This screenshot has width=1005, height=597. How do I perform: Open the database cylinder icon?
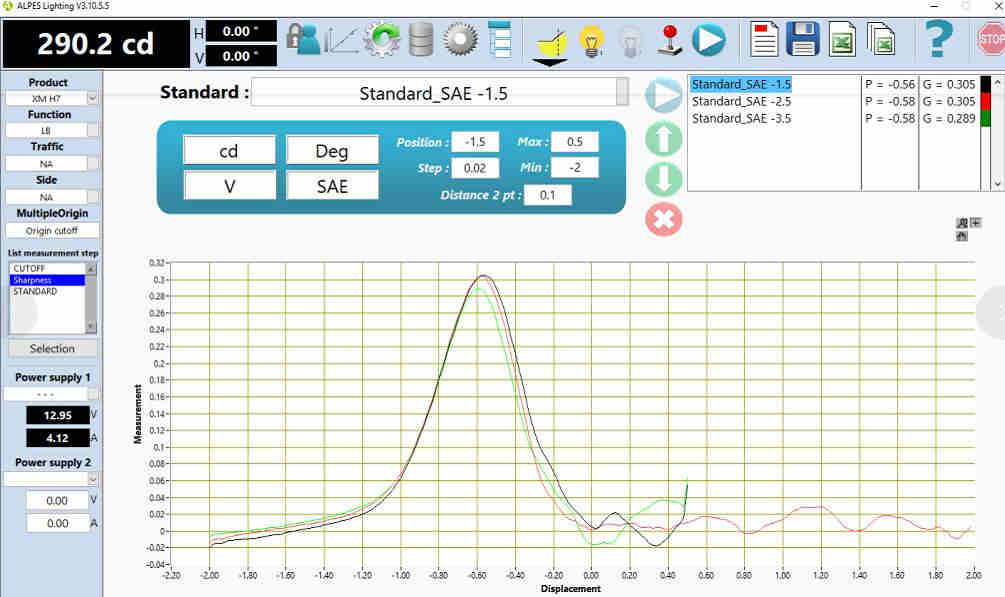pos(420,39)
